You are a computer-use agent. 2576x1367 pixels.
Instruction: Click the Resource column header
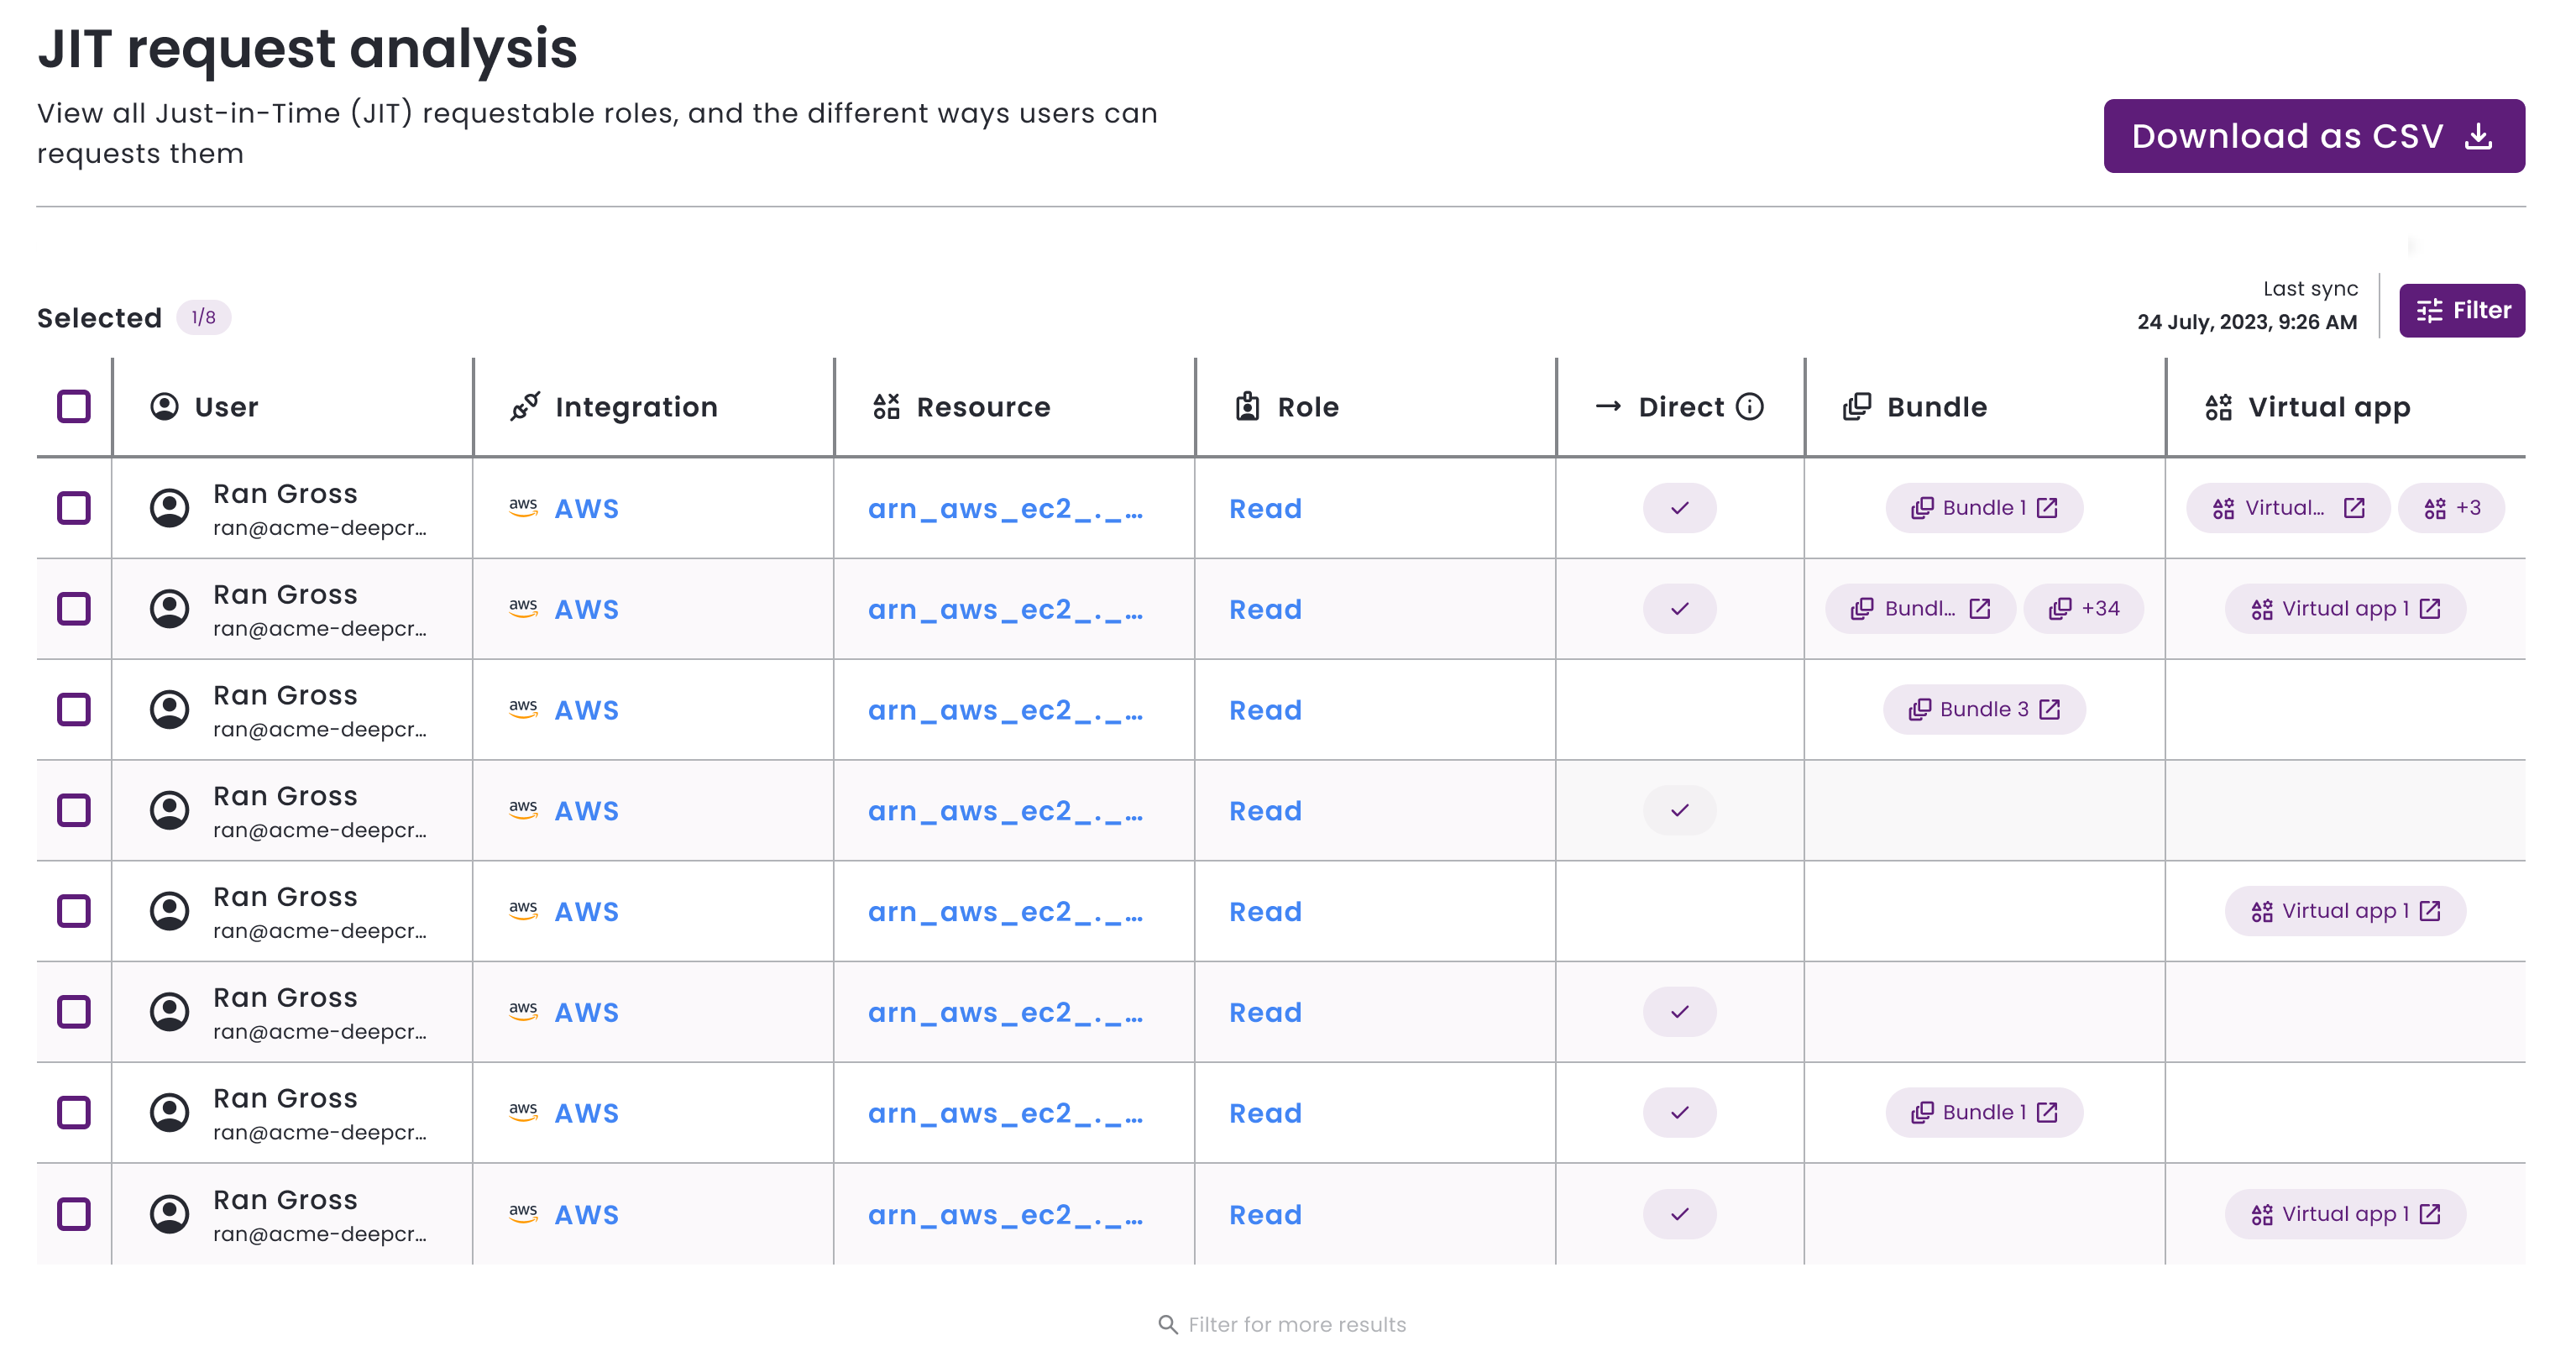tap(982, 407)
